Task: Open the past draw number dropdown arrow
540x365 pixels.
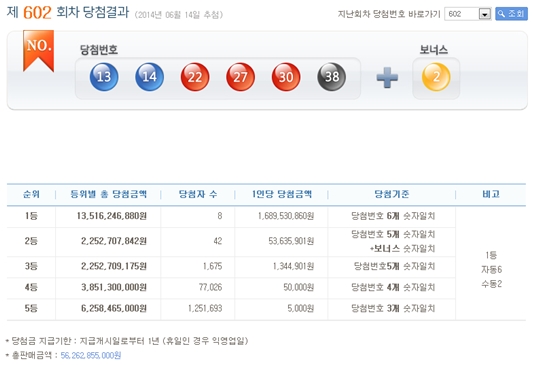Action: (x=485, y=14)
